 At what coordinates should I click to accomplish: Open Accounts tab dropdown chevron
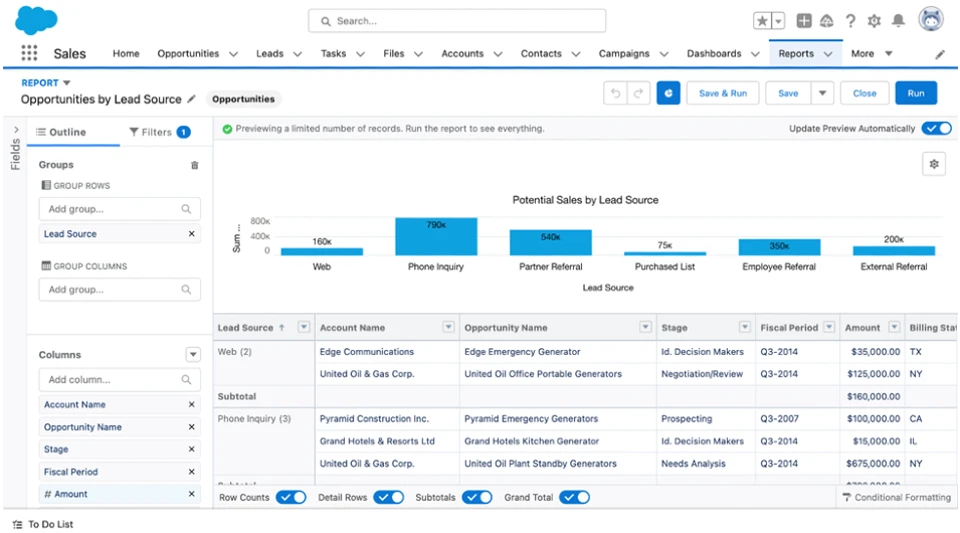pos(498,54)
